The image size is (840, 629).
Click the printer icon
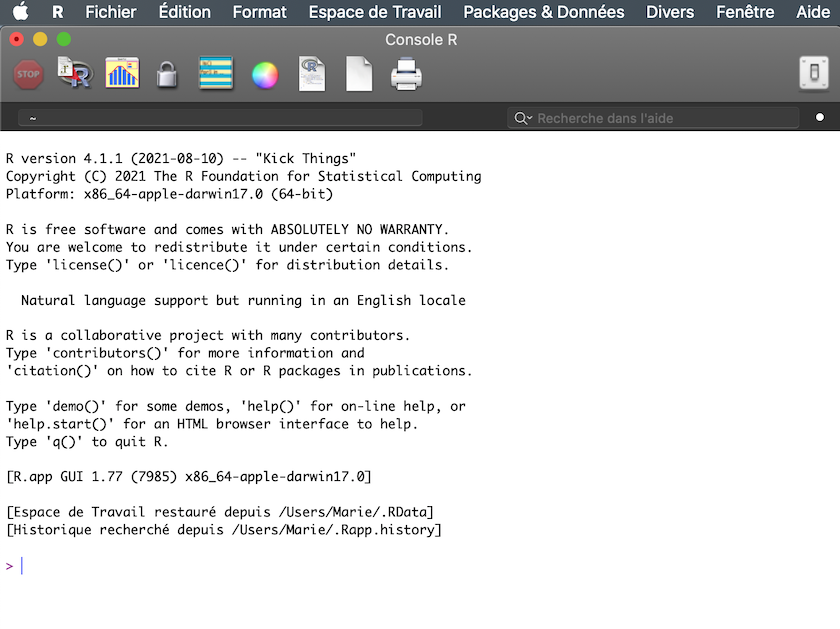(x=406, y=74)
